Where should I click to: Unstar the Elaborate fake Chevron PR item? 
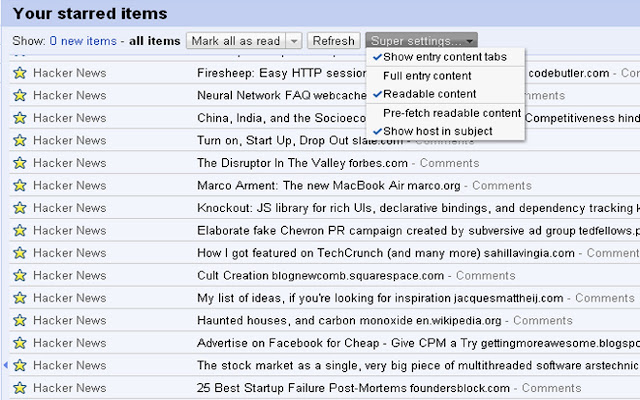20,230
